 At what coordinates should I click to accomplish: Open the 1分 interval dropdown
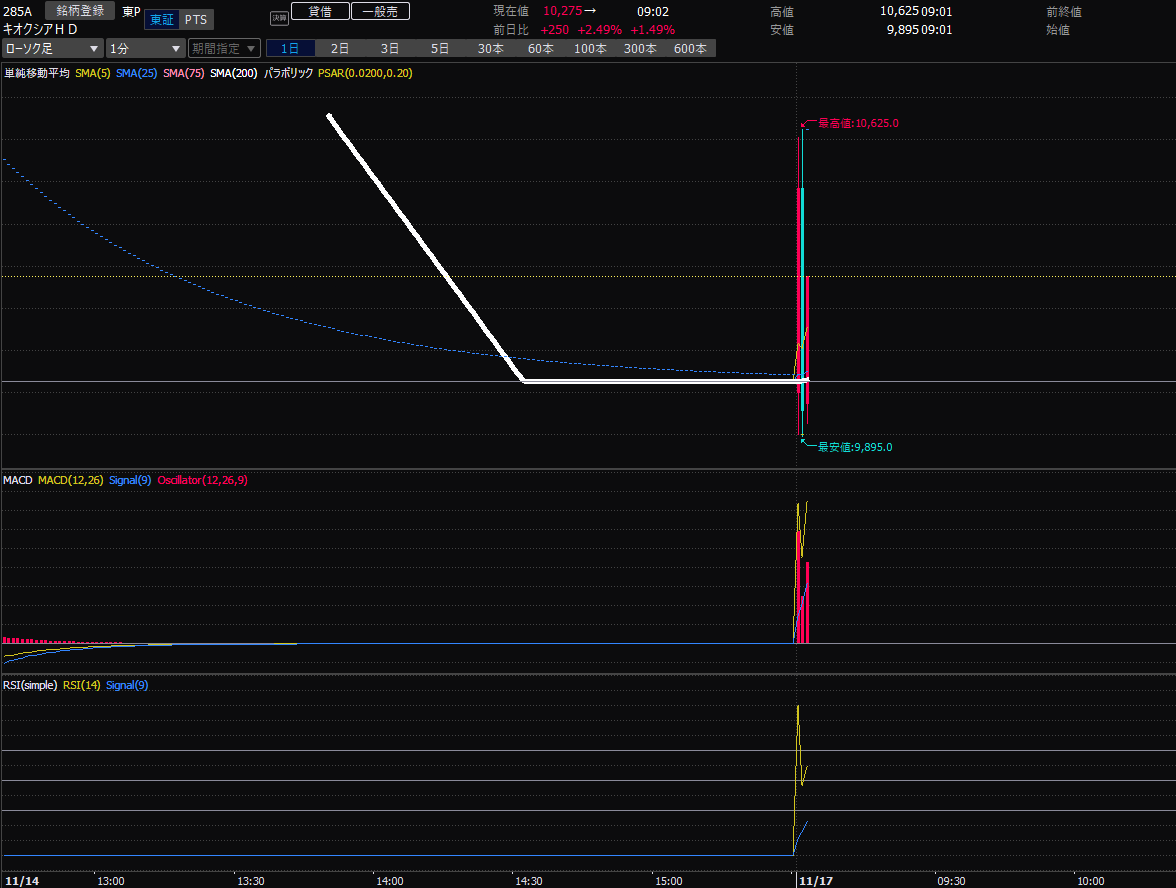click(145, 48)
